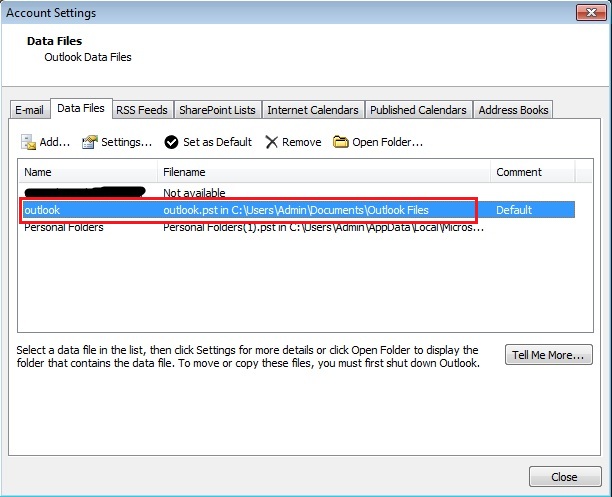Click the Comment column header

pos(532,172)
